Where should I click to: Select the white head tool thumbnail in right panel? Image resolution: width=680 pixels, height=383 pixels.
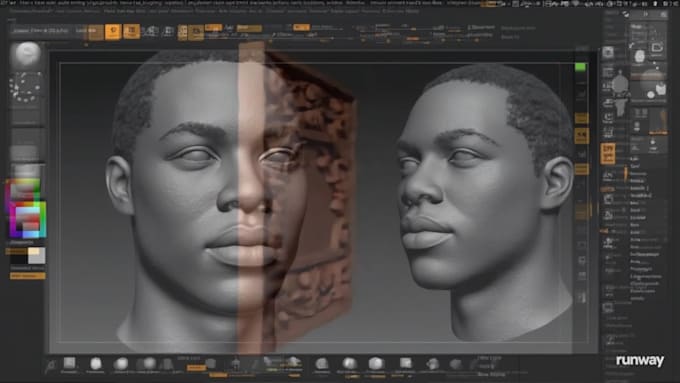click(x=640, y=56)
